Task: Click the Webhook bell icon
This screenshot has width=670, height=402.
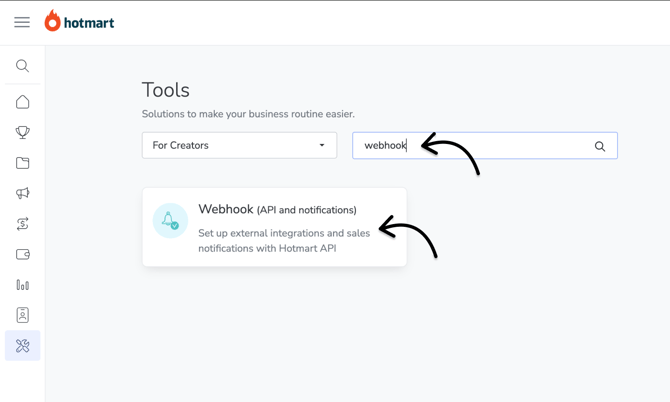Action: pos(170,220)
